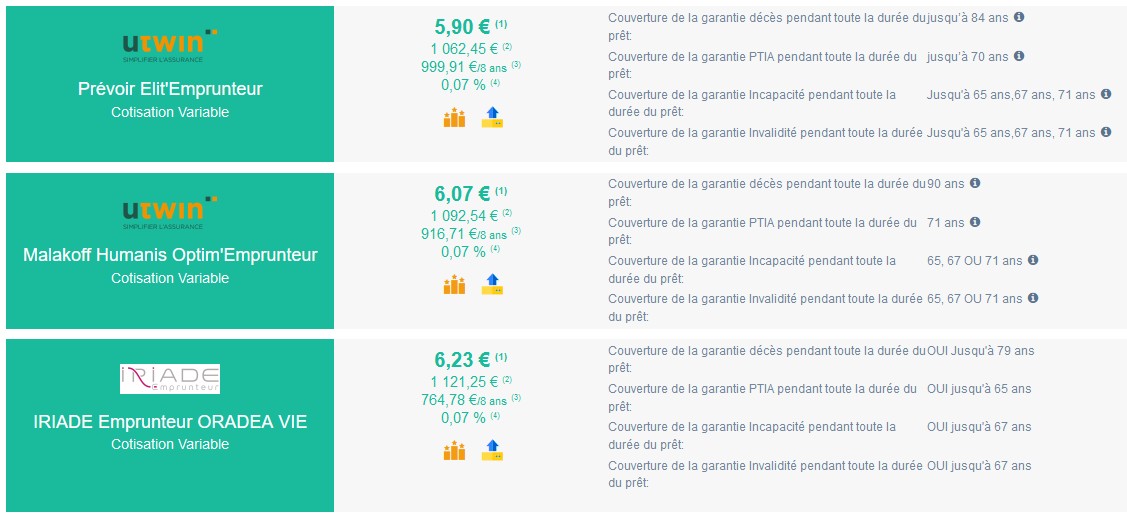This screenshot has width=1127, height=515.
Task: Select the IRIADE Emprunteur ORADEA VIE title
Action: click(x=170, y=422)
